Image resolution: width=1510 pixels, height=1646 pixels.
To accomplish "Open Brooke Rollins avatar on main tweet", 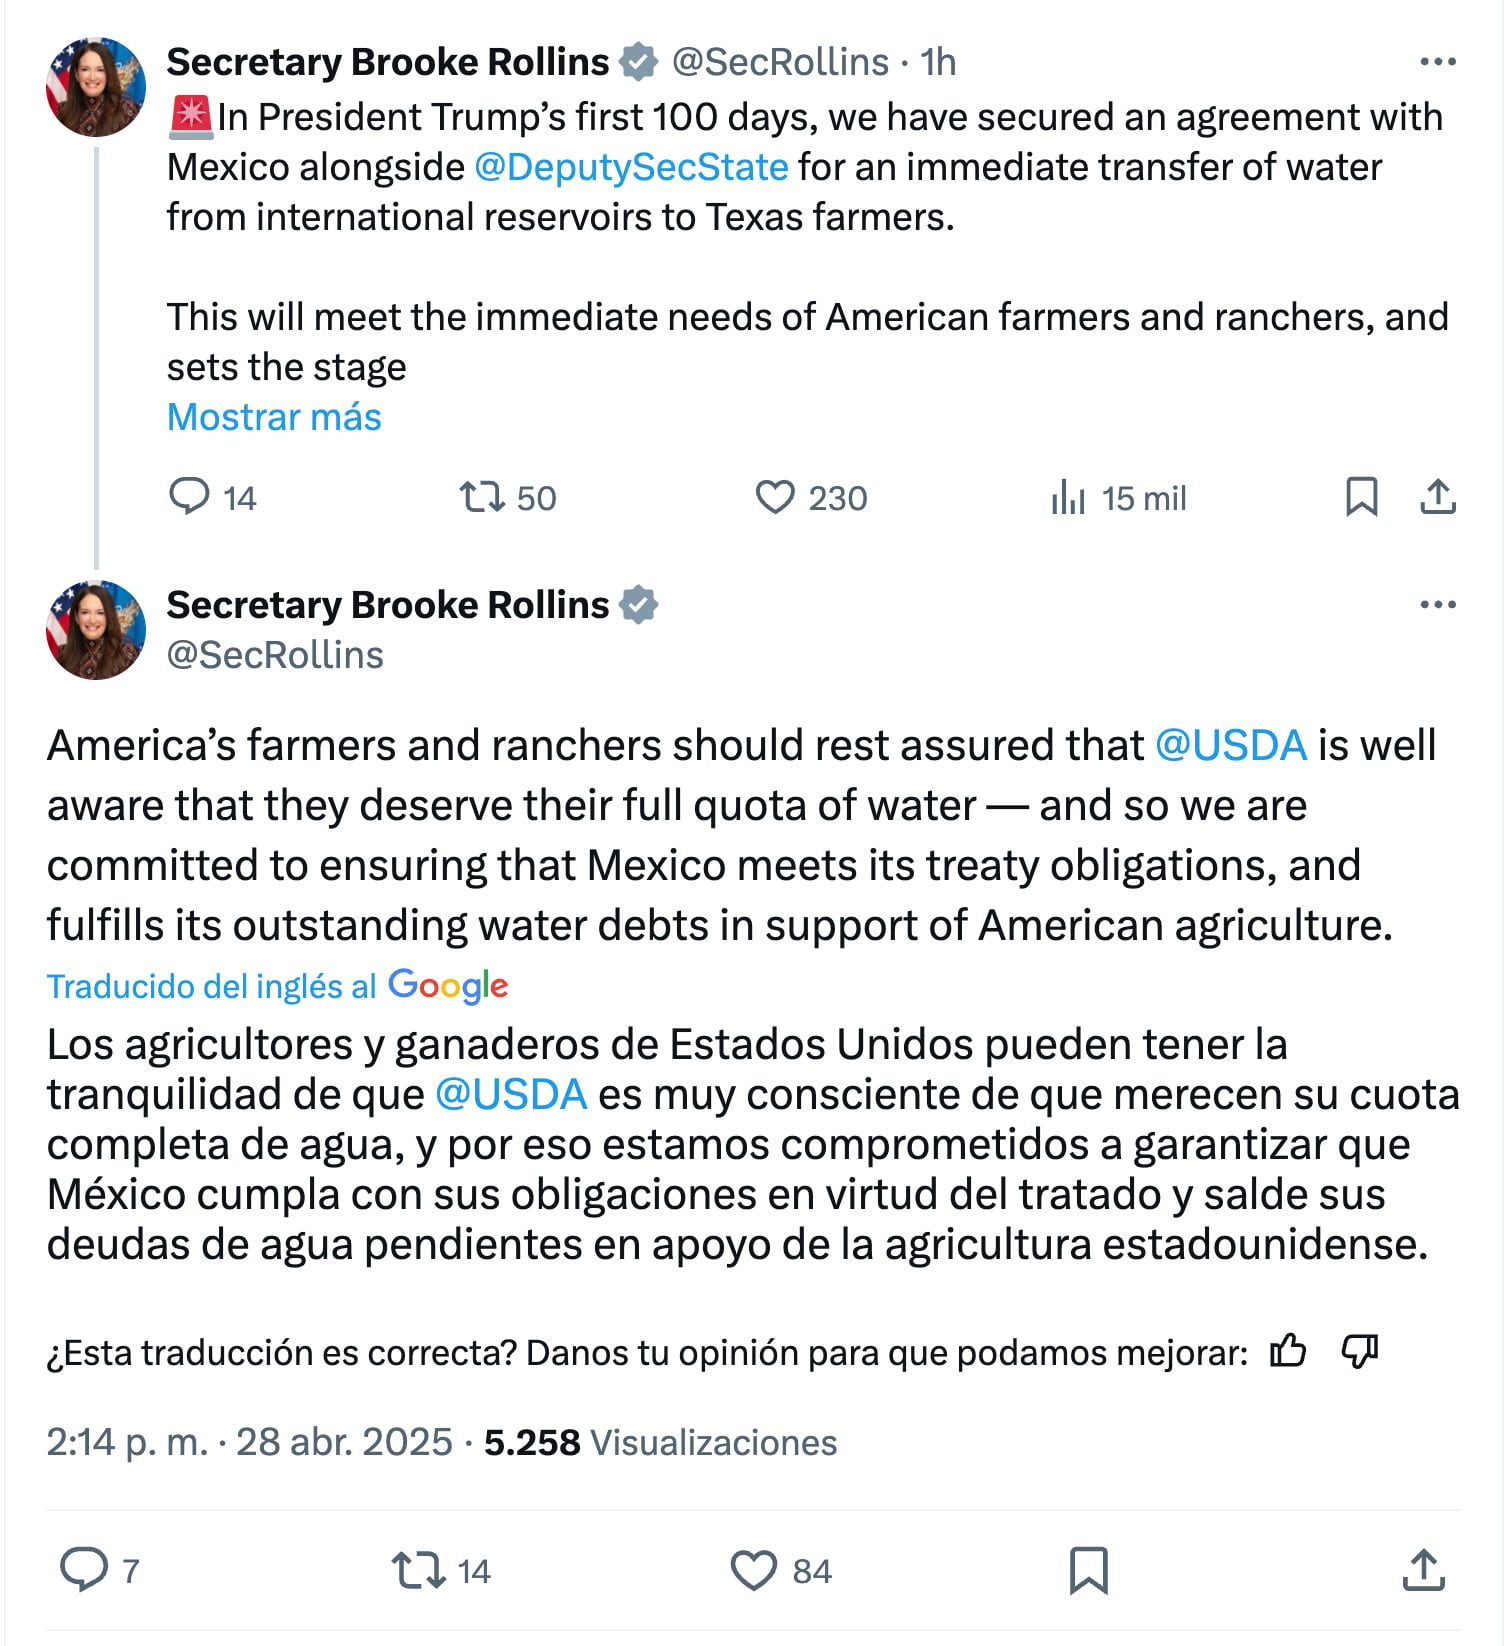I will tap(96, 630).
